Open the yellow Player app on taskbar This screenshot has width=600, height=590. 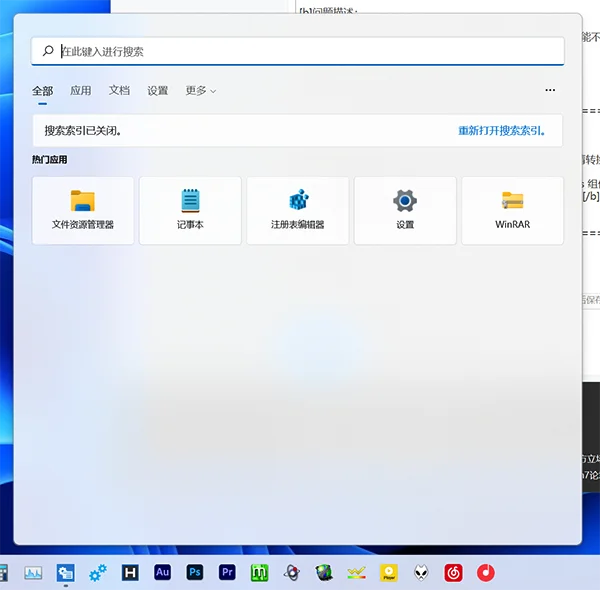click(x=389, y=573)
